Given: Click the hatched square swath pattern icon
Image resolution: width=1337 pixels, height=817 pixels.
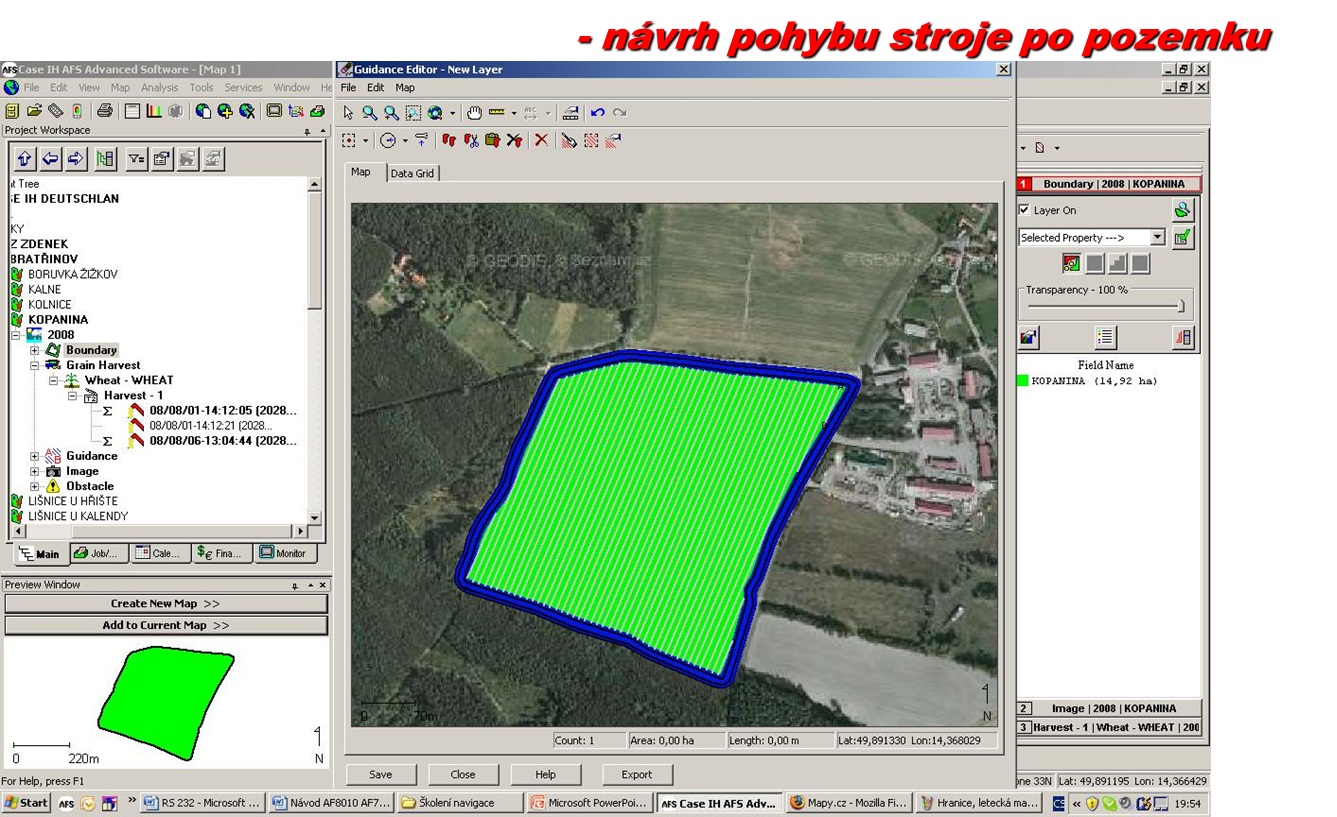Looking at the screenshot, I should tap(591, 141).
